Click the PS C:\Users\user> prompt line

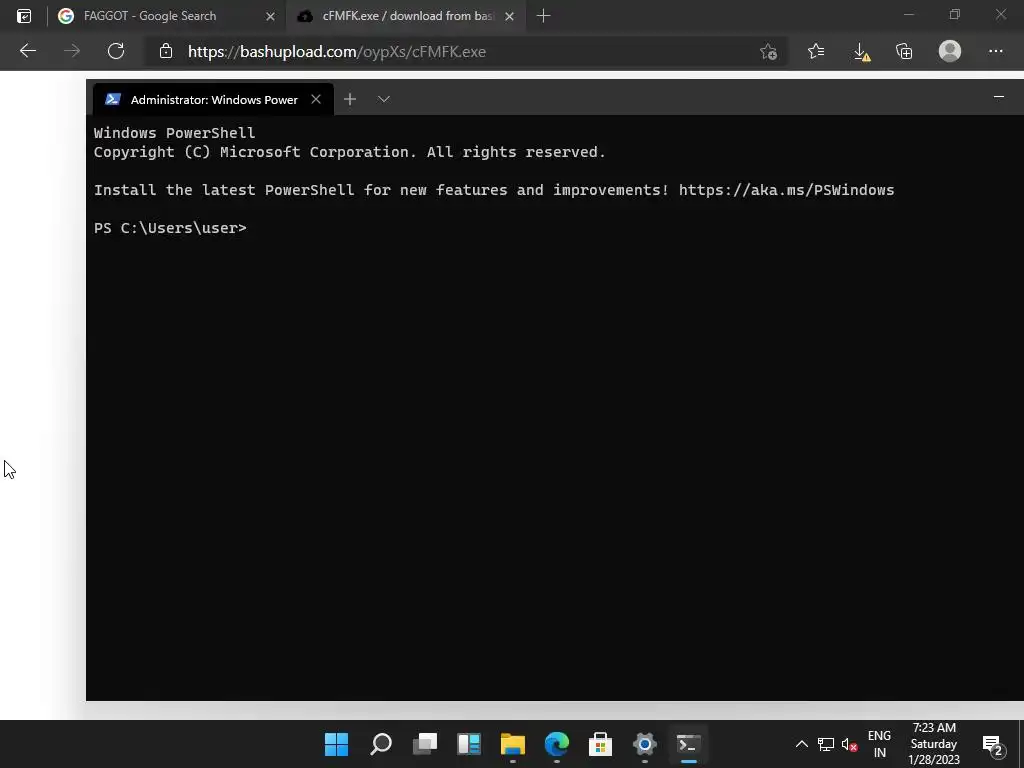170,228
